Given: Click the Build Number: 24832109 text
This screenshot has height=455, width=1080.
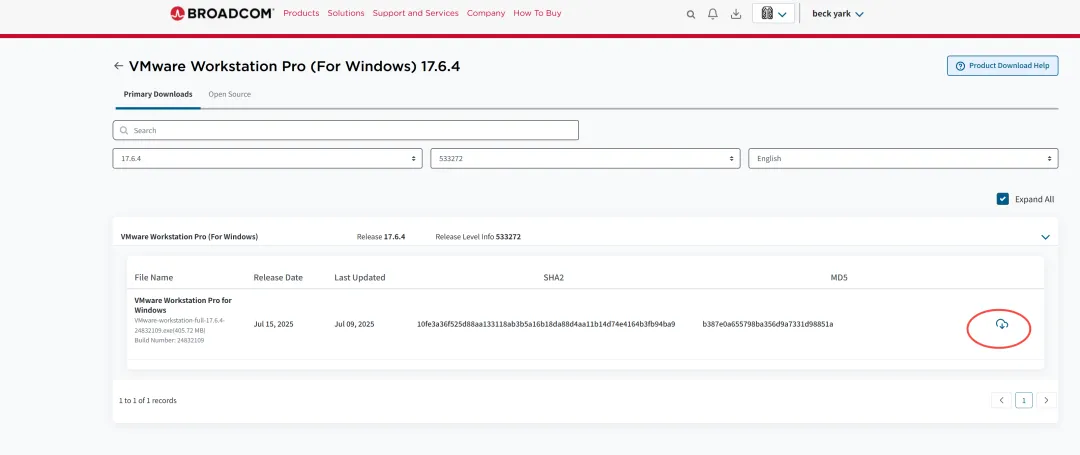Looking at the screenshot, I should coord(169,341).
